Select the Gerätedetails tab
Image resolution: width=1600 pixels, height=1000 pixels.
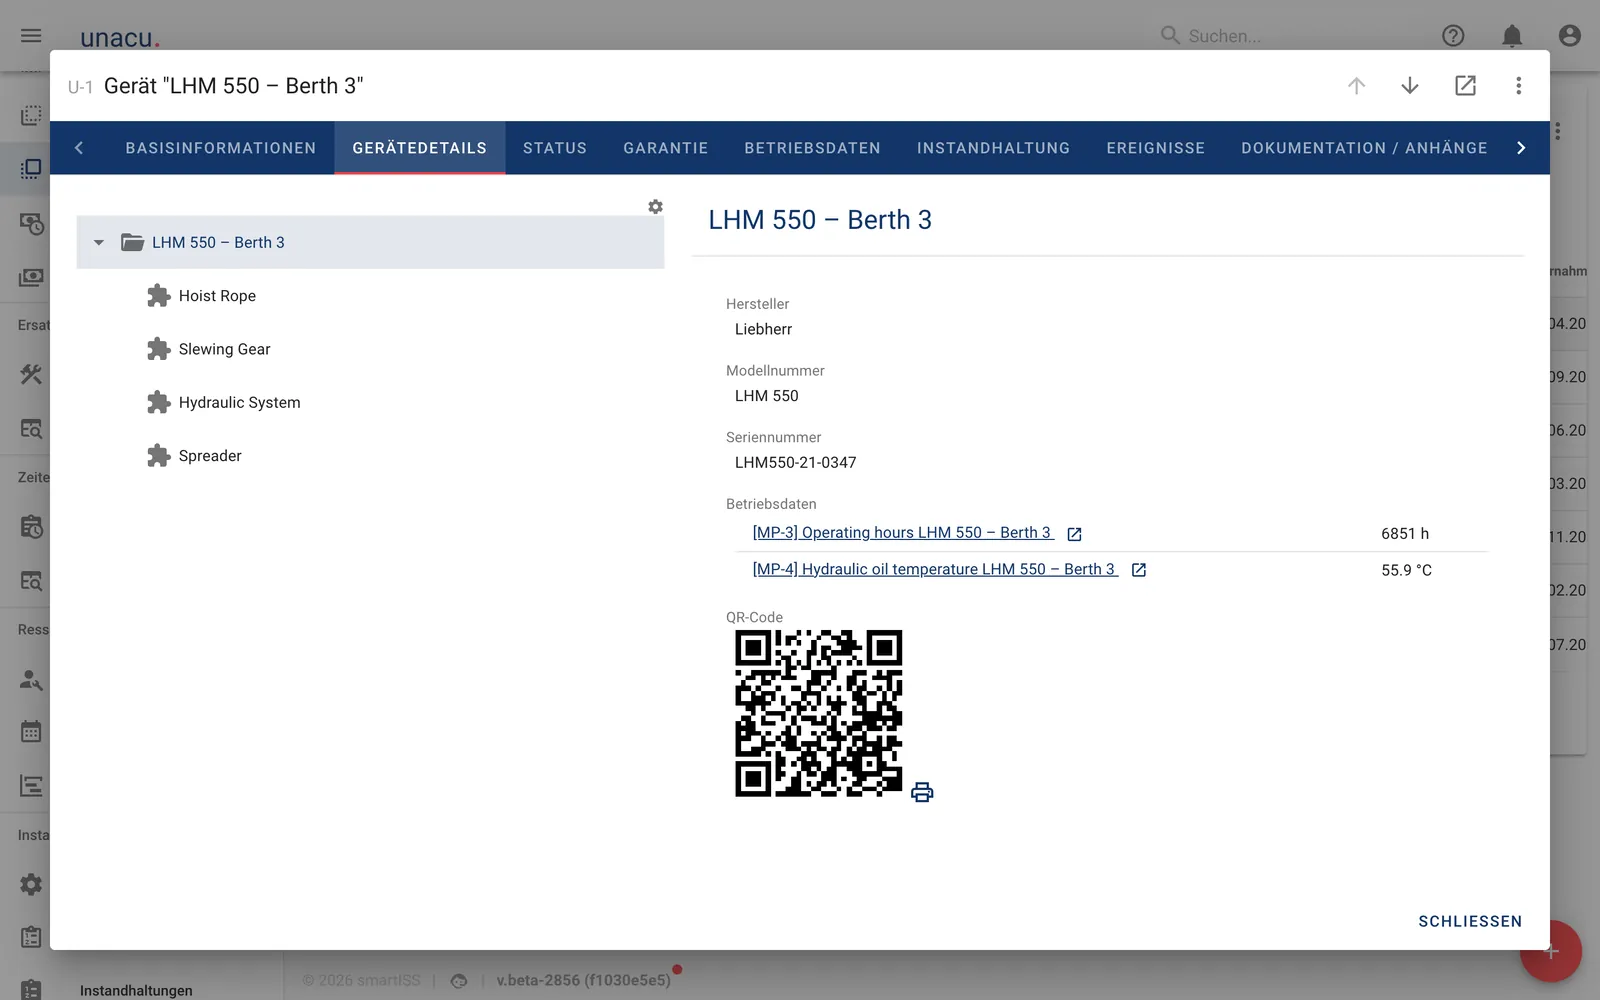click(420, 148)
